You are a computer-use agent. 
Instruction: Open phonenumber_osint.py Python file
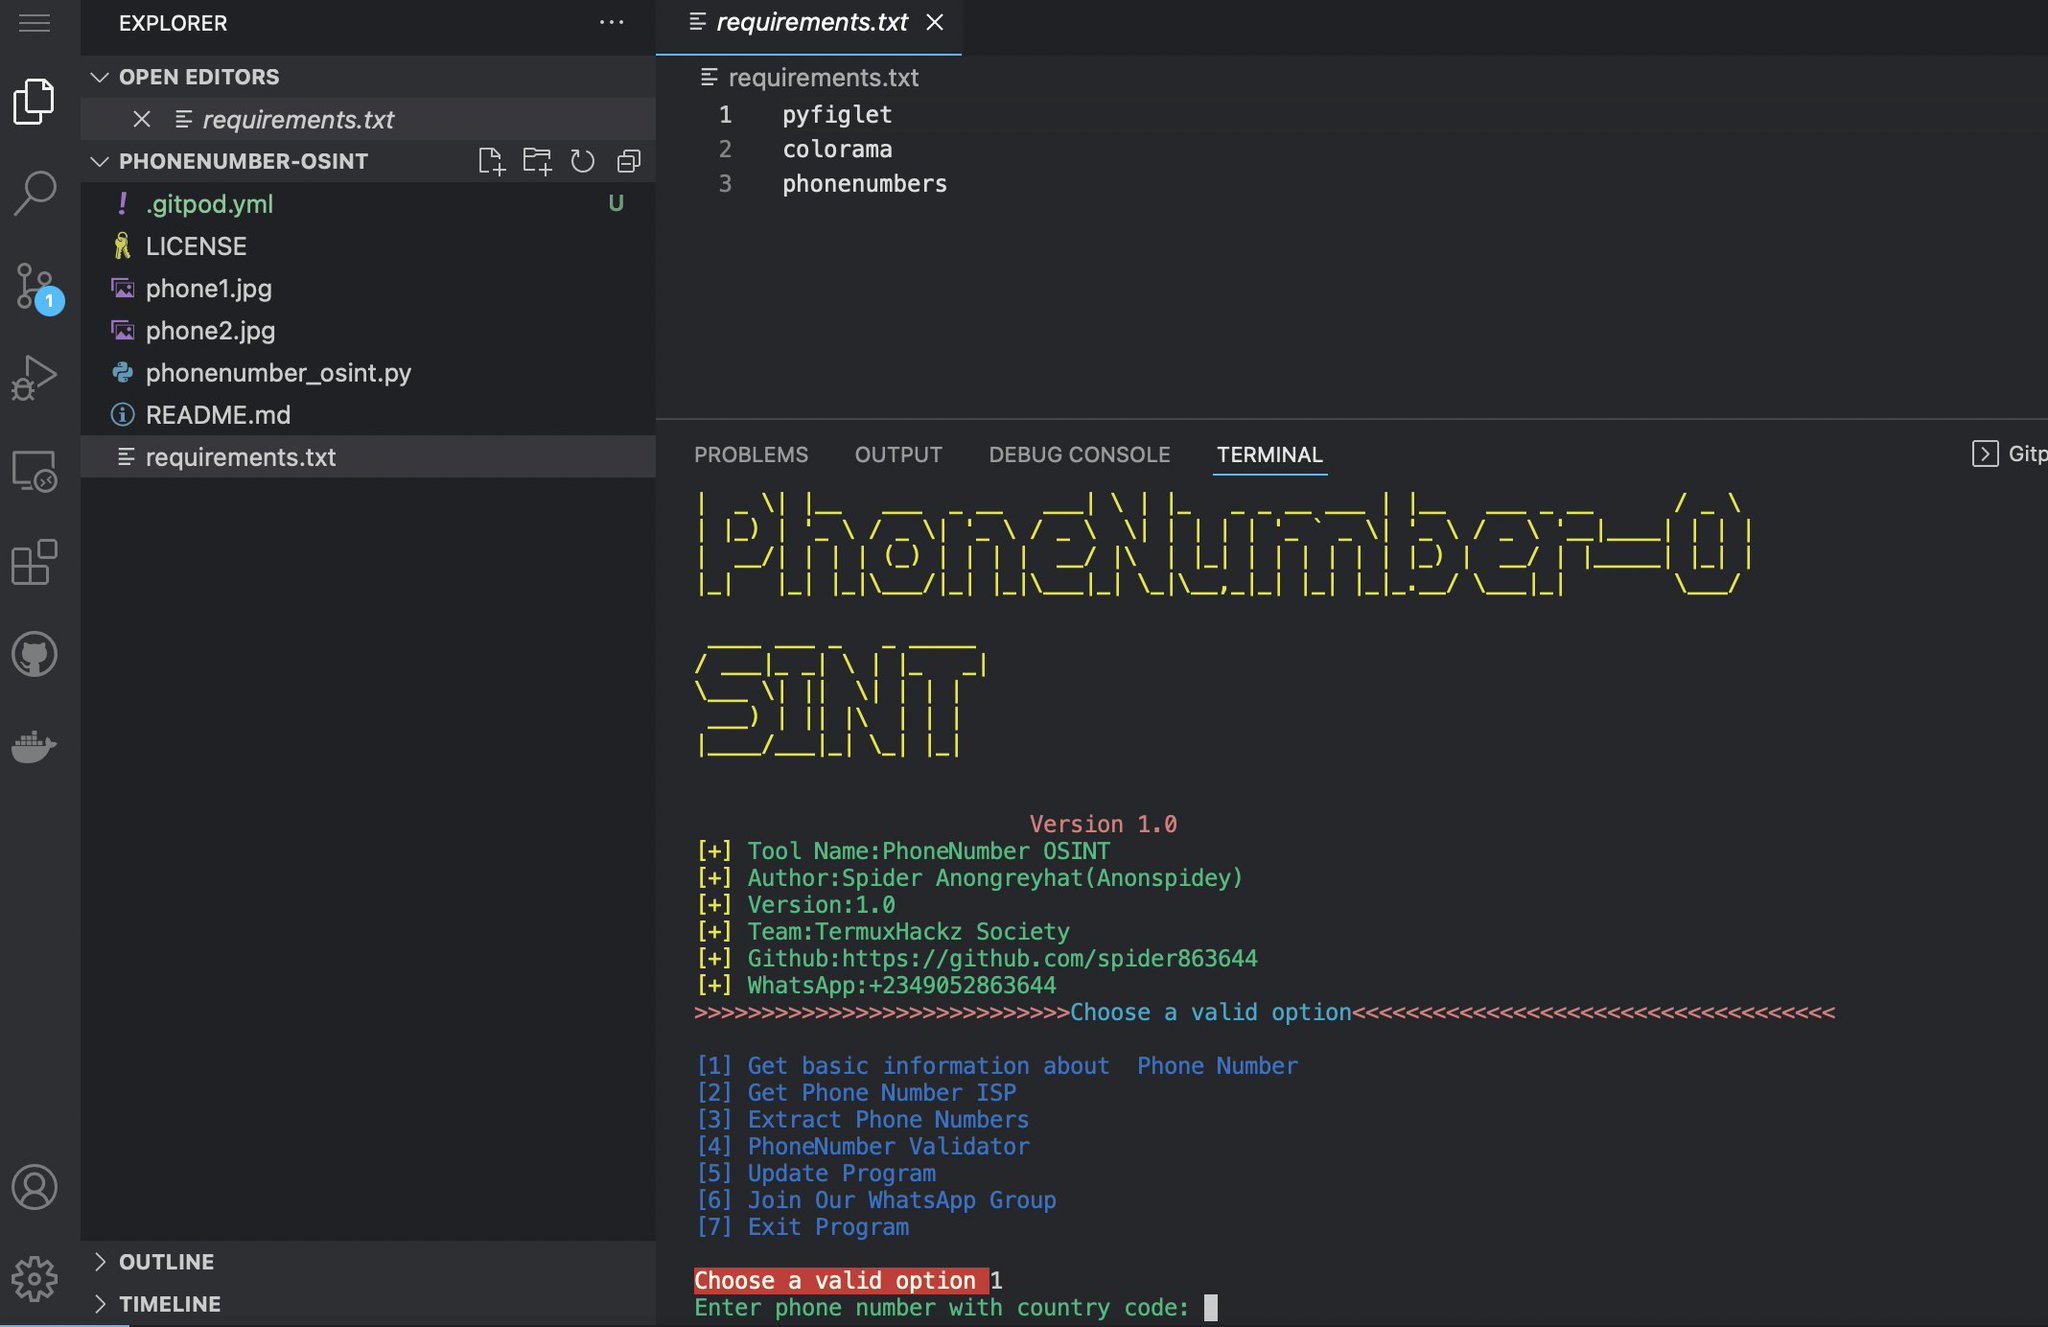(x=368, y=372)
